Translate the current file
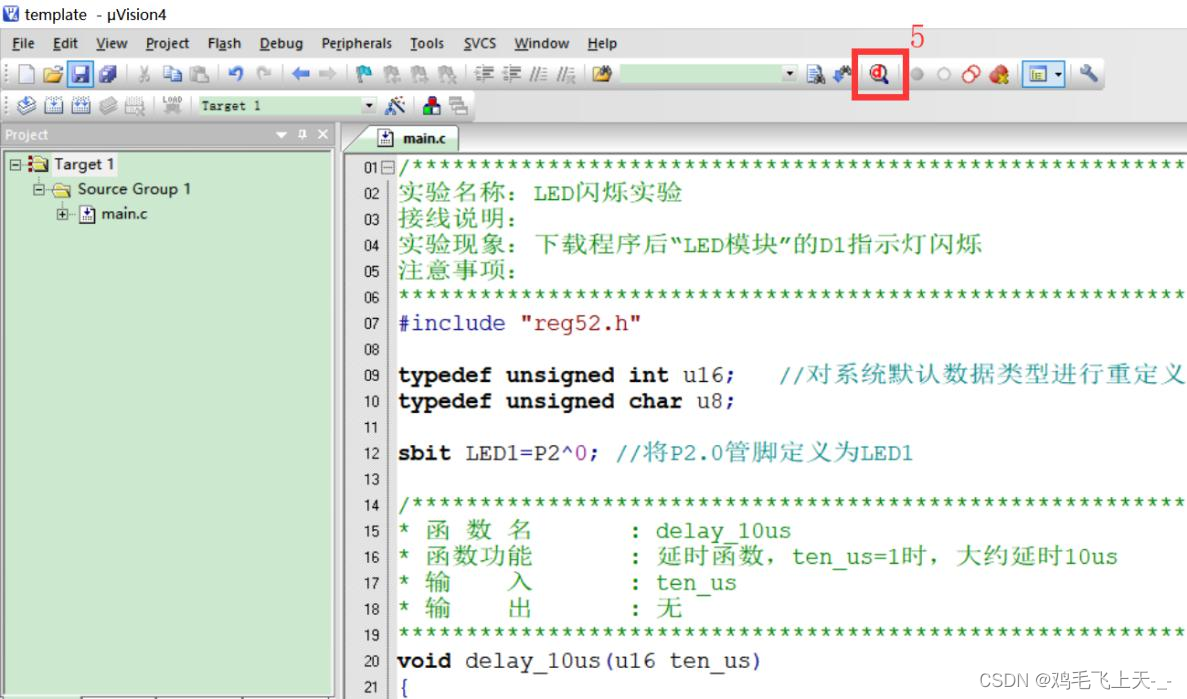 click(x=26, y=105)
